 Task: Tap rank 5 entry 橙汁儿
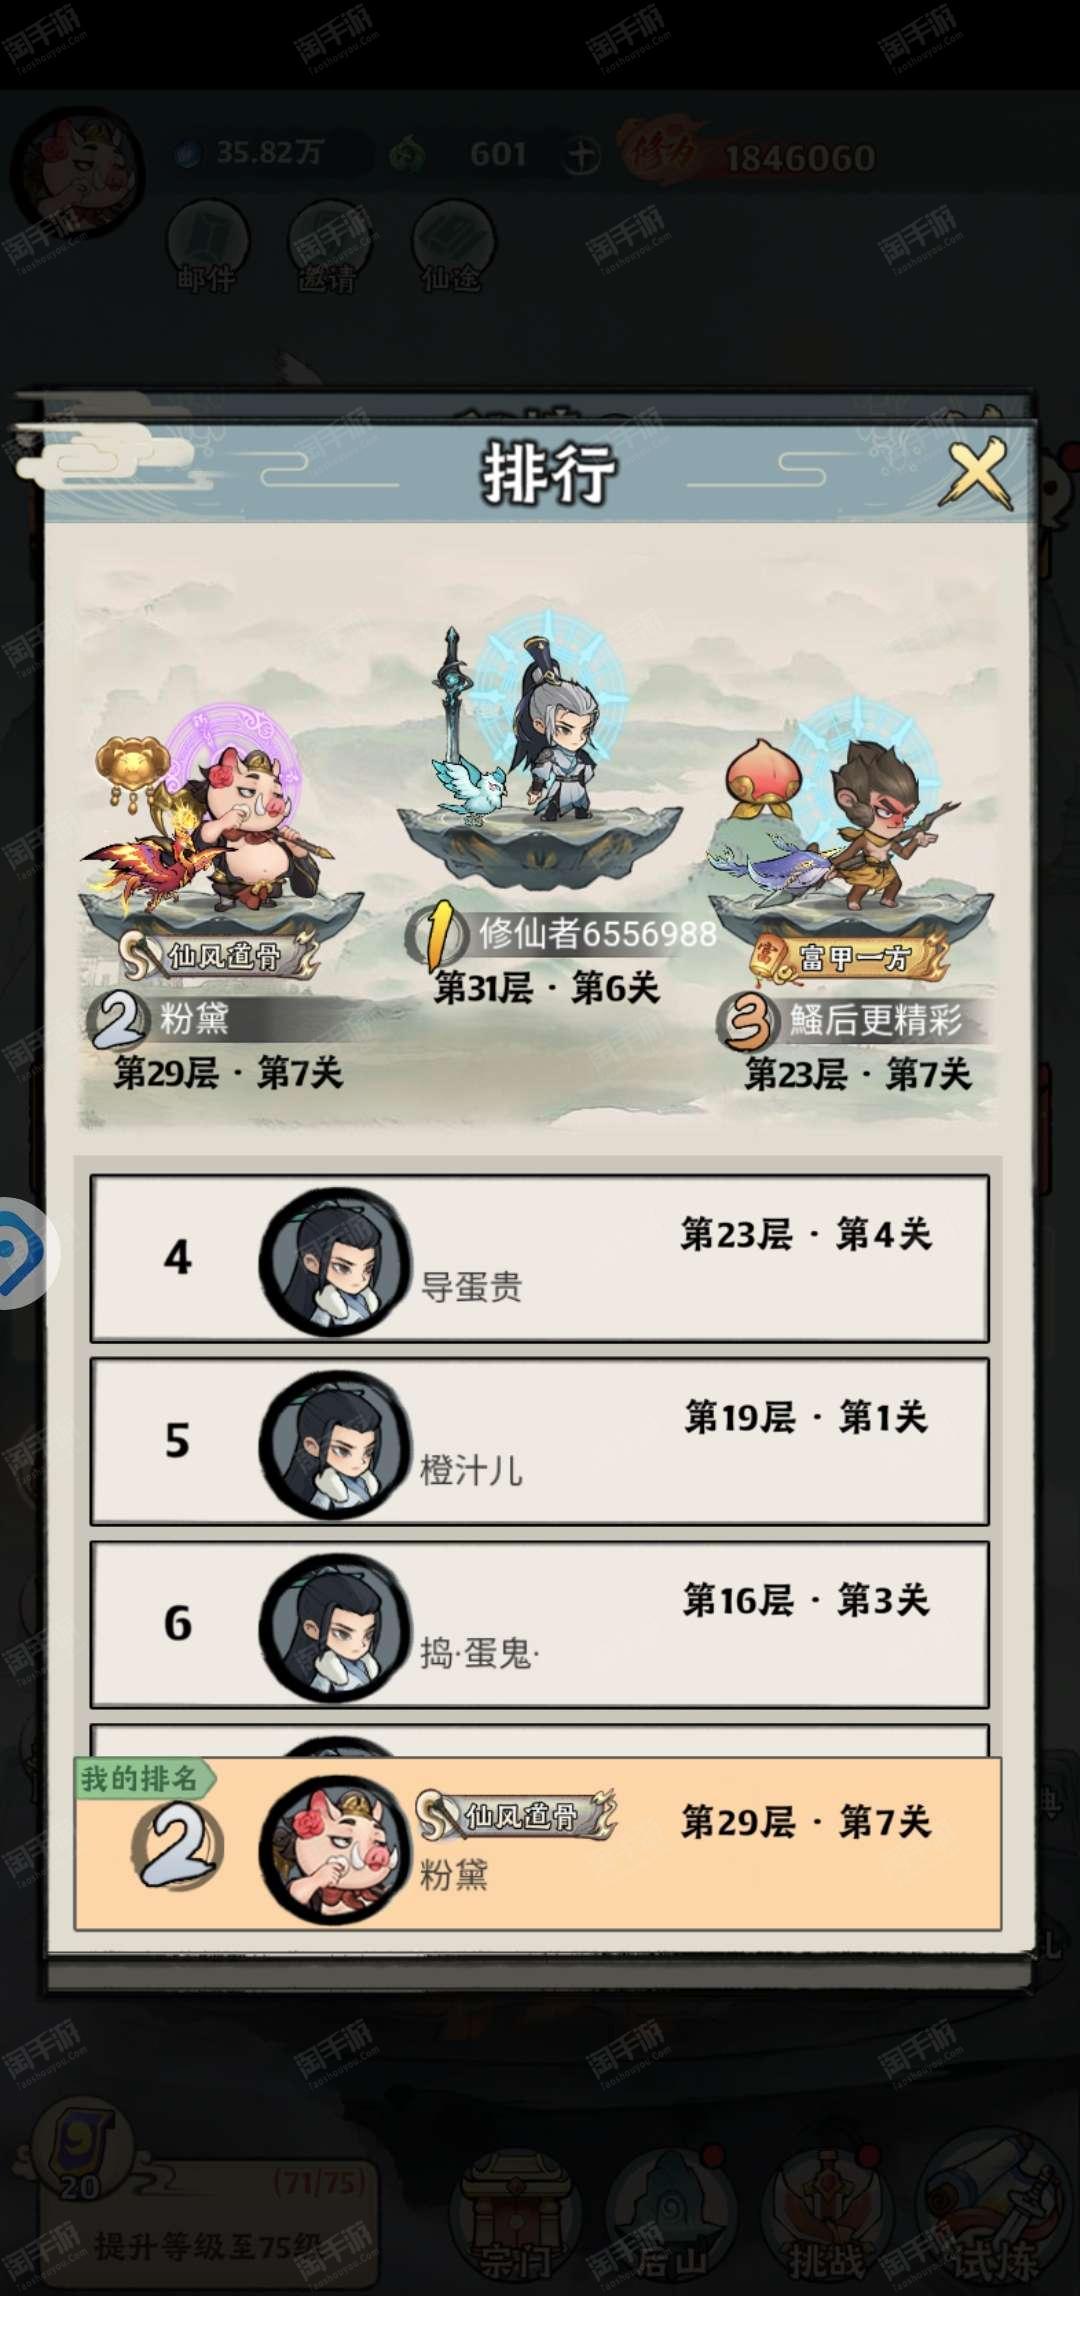point(540,1441)
